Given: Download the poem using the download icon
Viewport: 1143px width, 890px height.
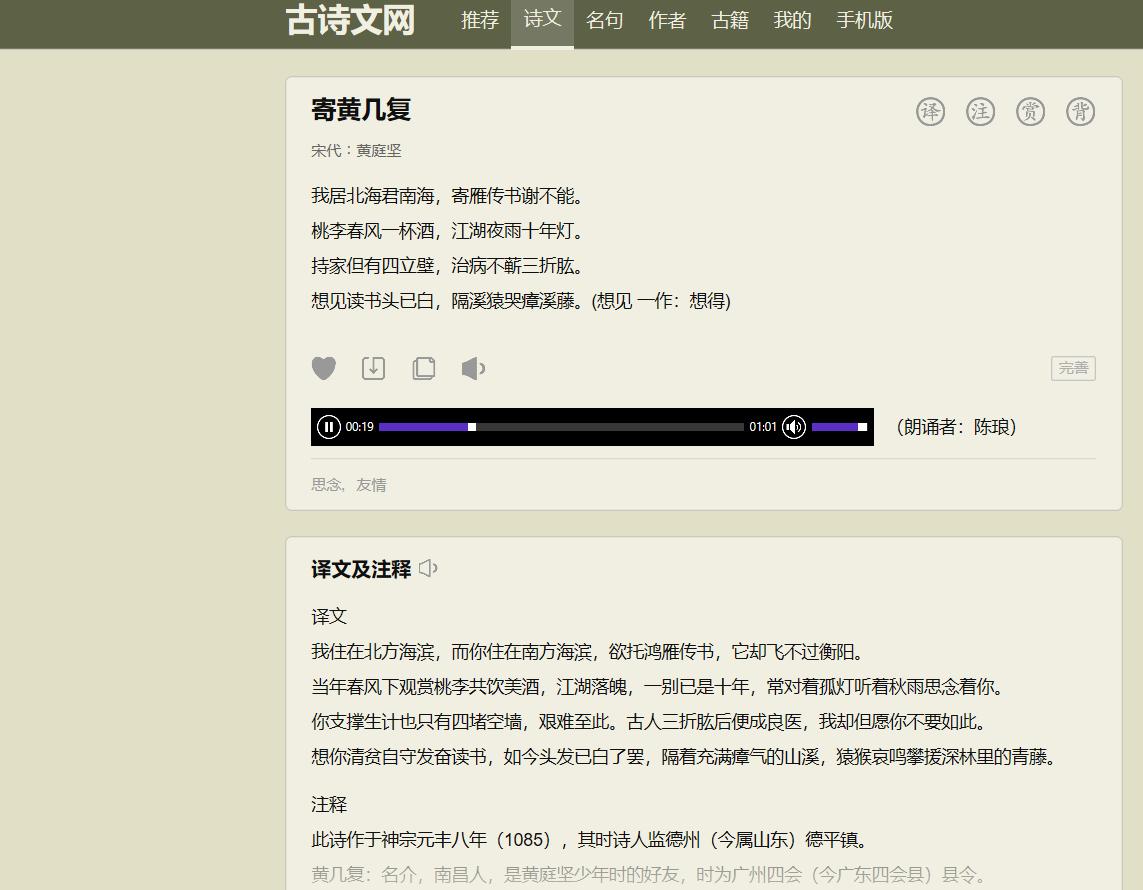Looking at the screenshot, I should tap(373, 368).
